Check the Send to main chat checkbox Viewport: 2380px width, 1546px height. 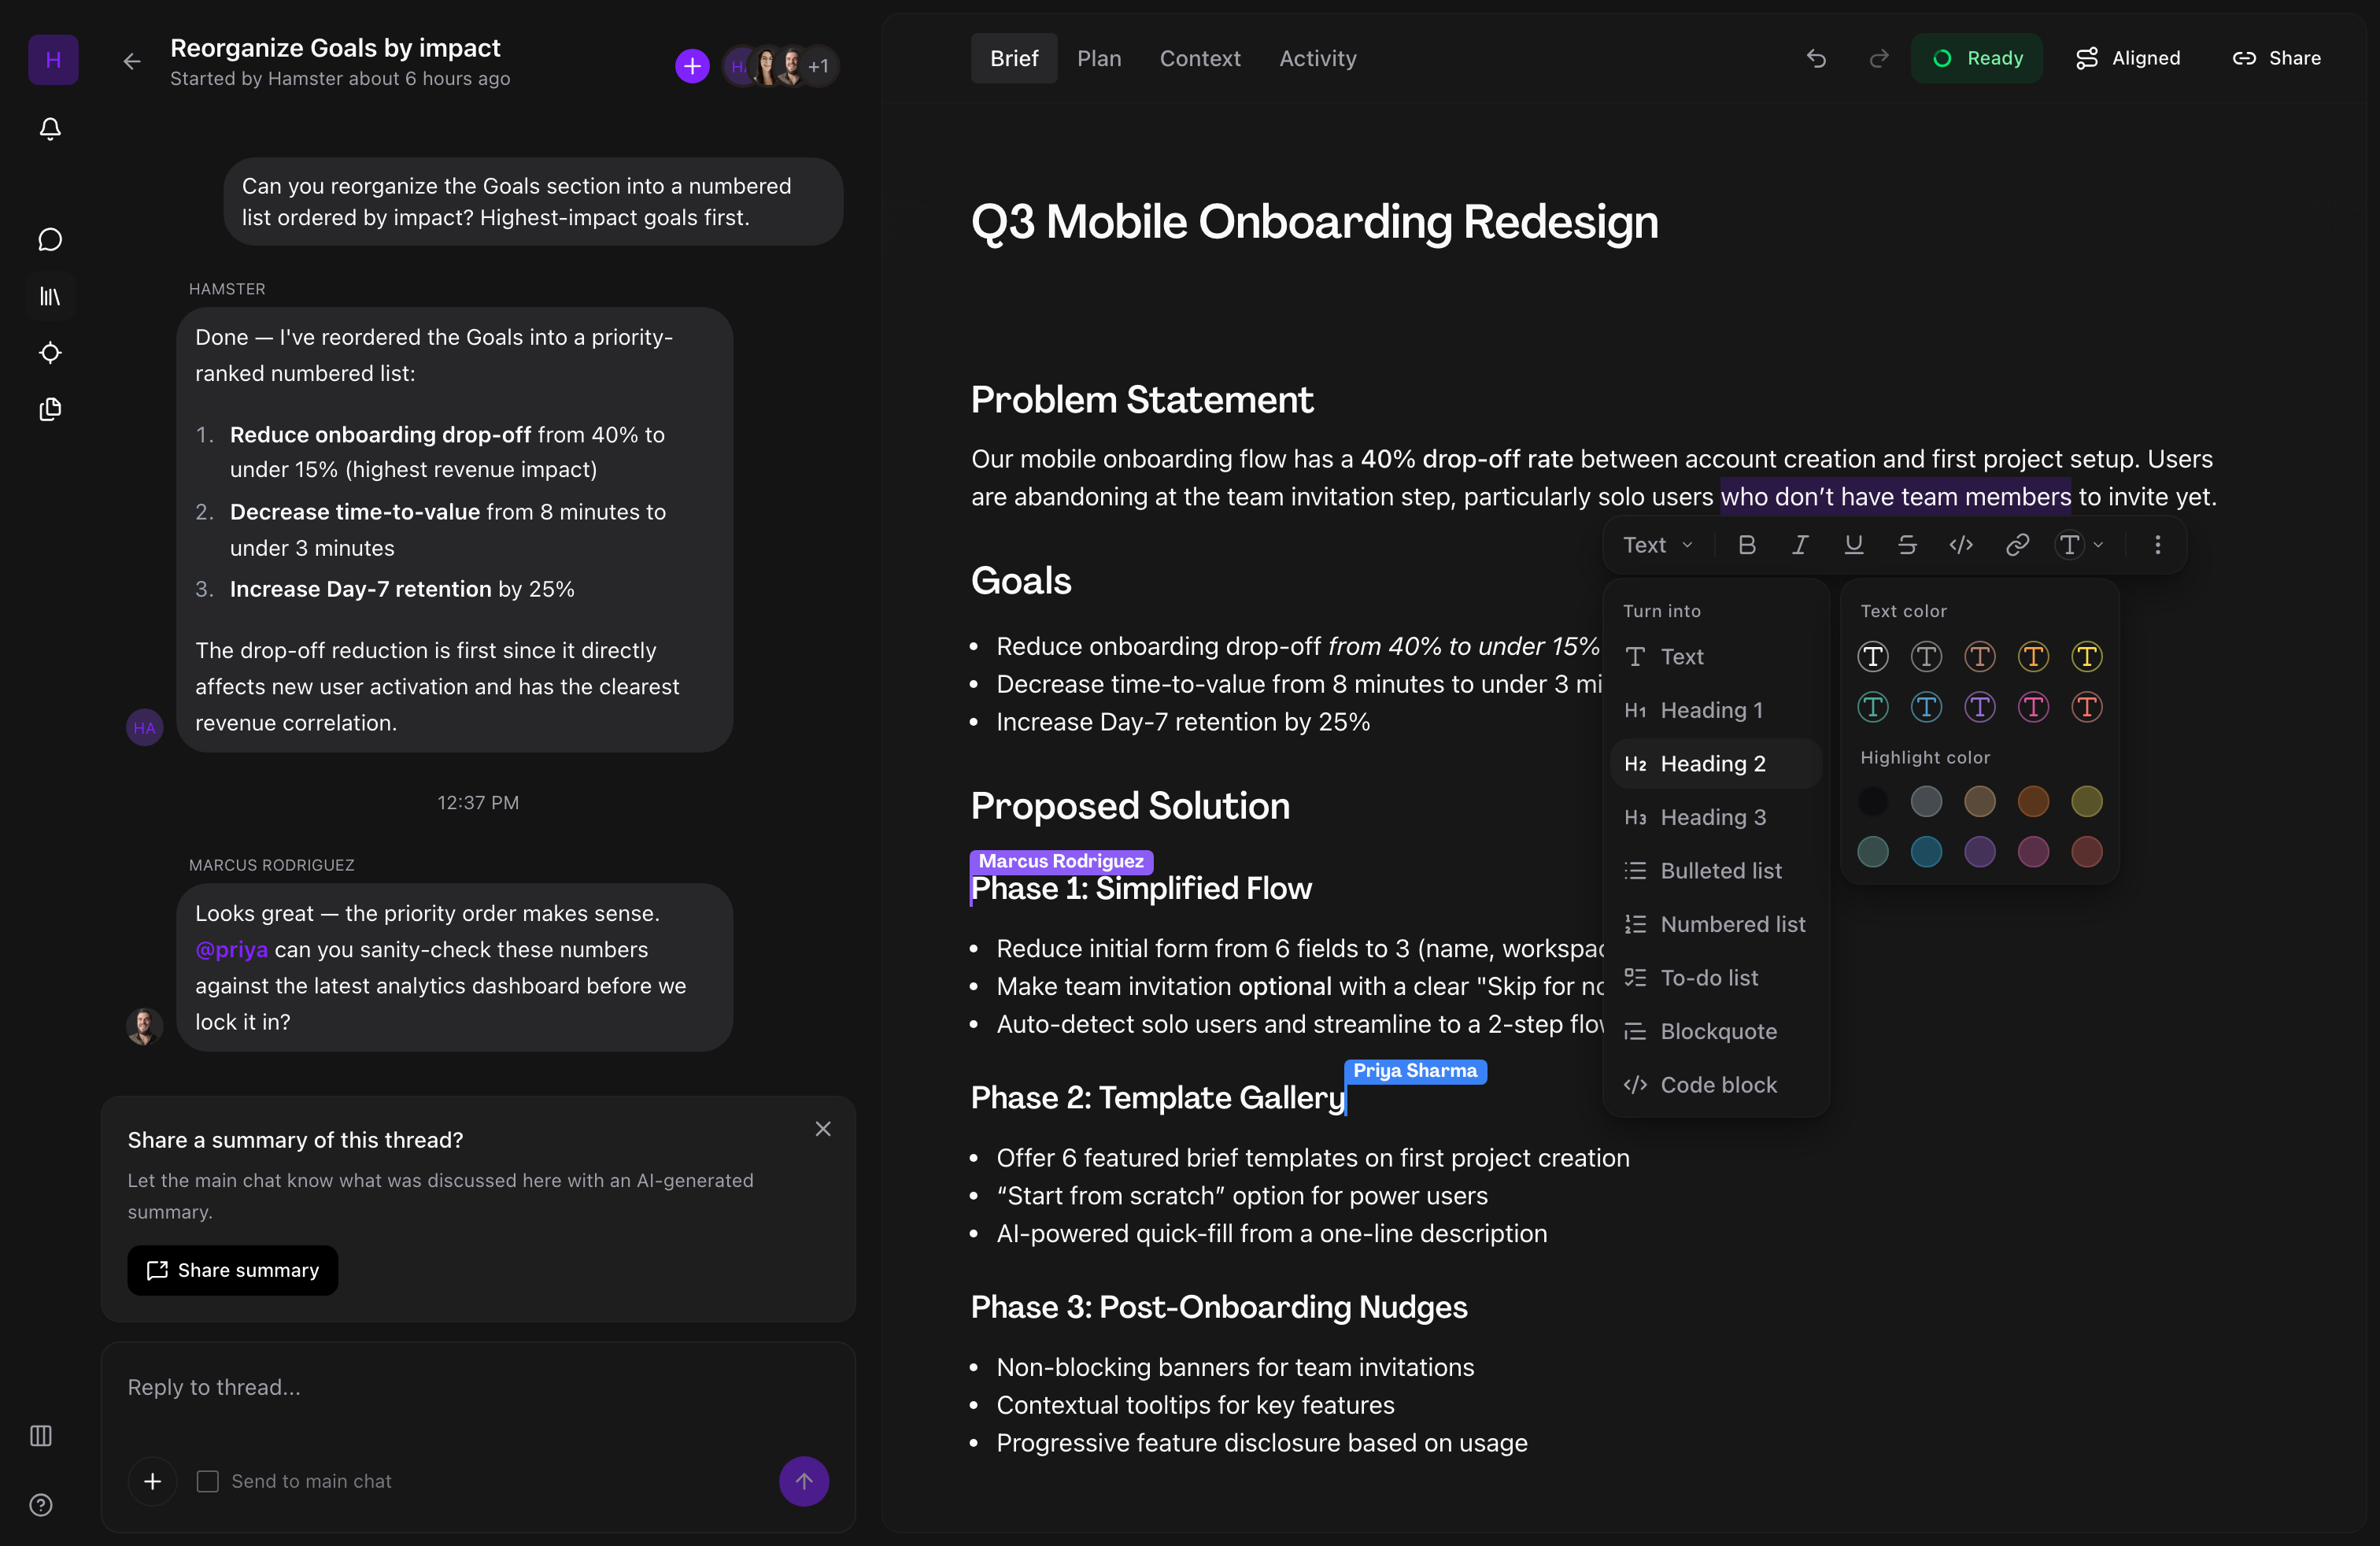(x=207, y=1482)
